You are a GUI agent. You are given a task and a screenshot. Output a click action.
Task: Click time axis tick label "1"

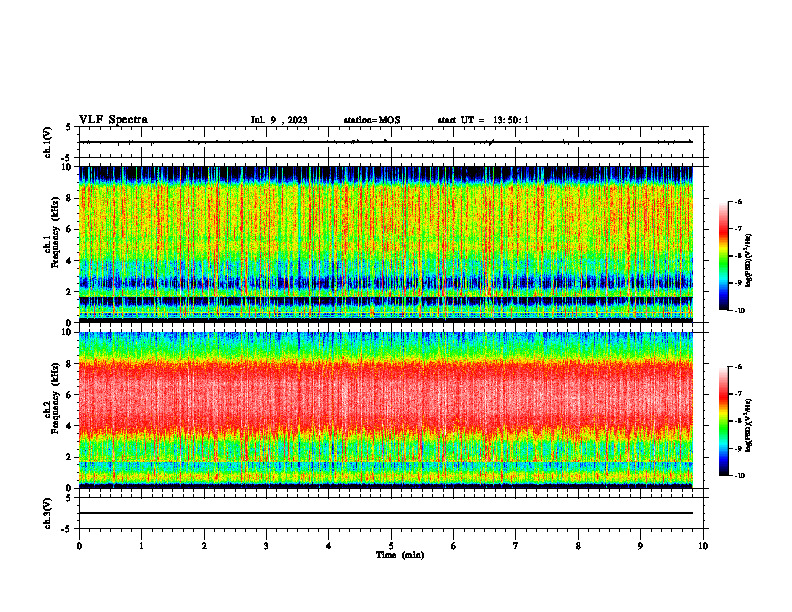tap(141, 546)
